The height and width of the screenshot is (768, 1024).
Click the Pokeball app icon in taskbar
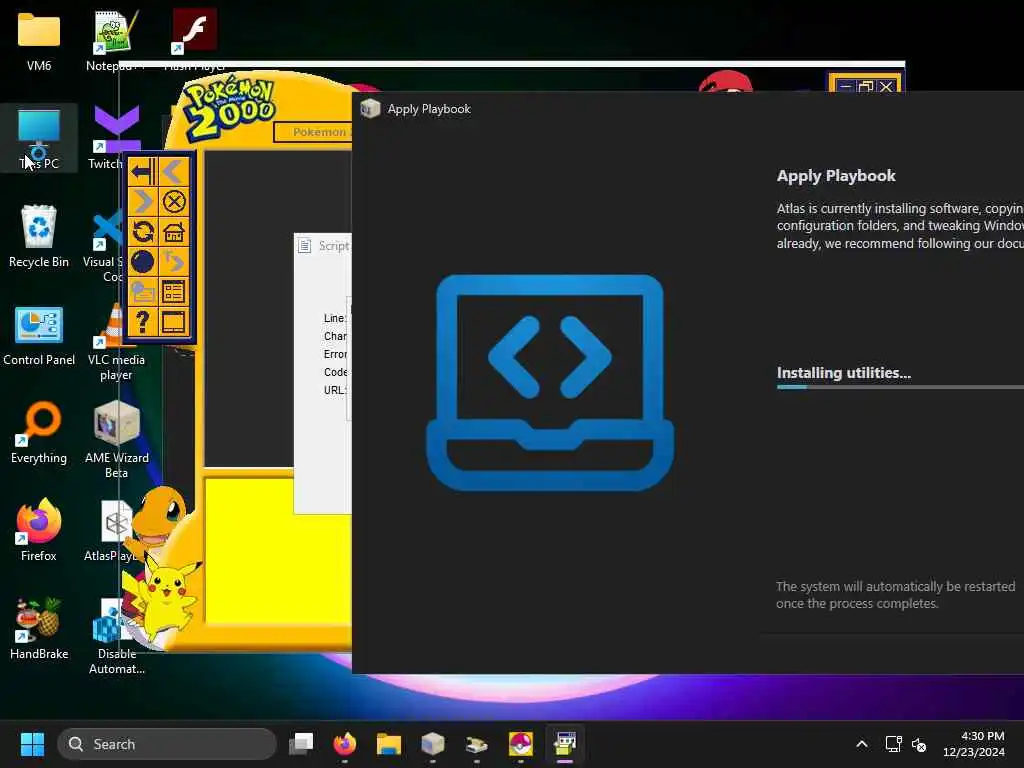coord(520,744)
